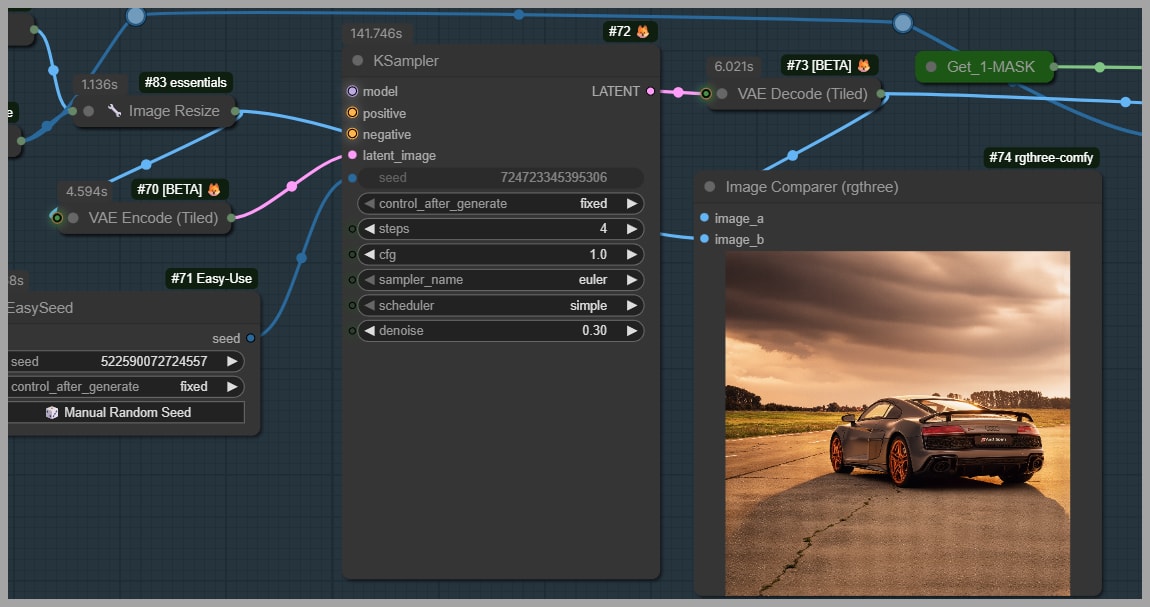Click the #74 rgthree-comfy badge

tap(1040, 158)
